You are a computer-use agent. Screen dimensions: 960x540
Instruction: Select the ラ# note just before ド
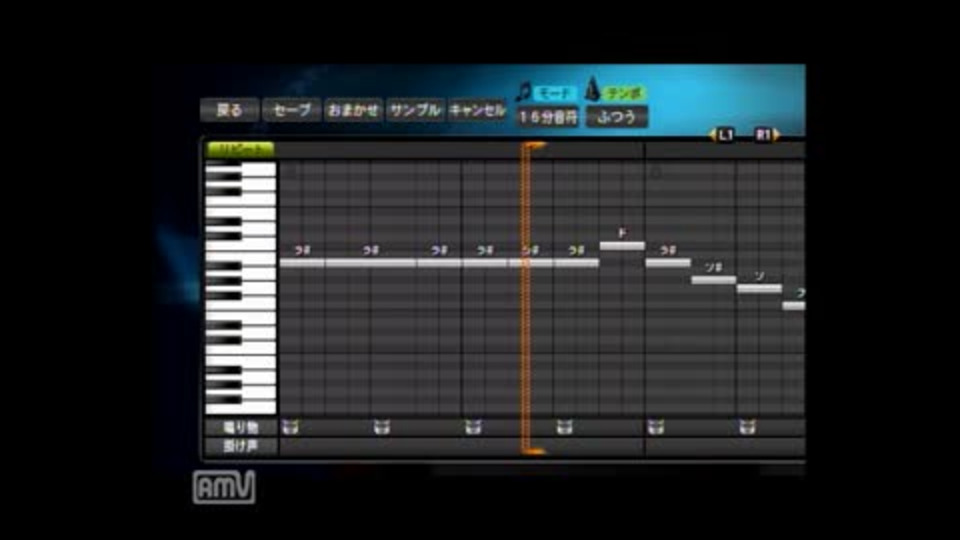pyautogui.click(x=576, y=263)
